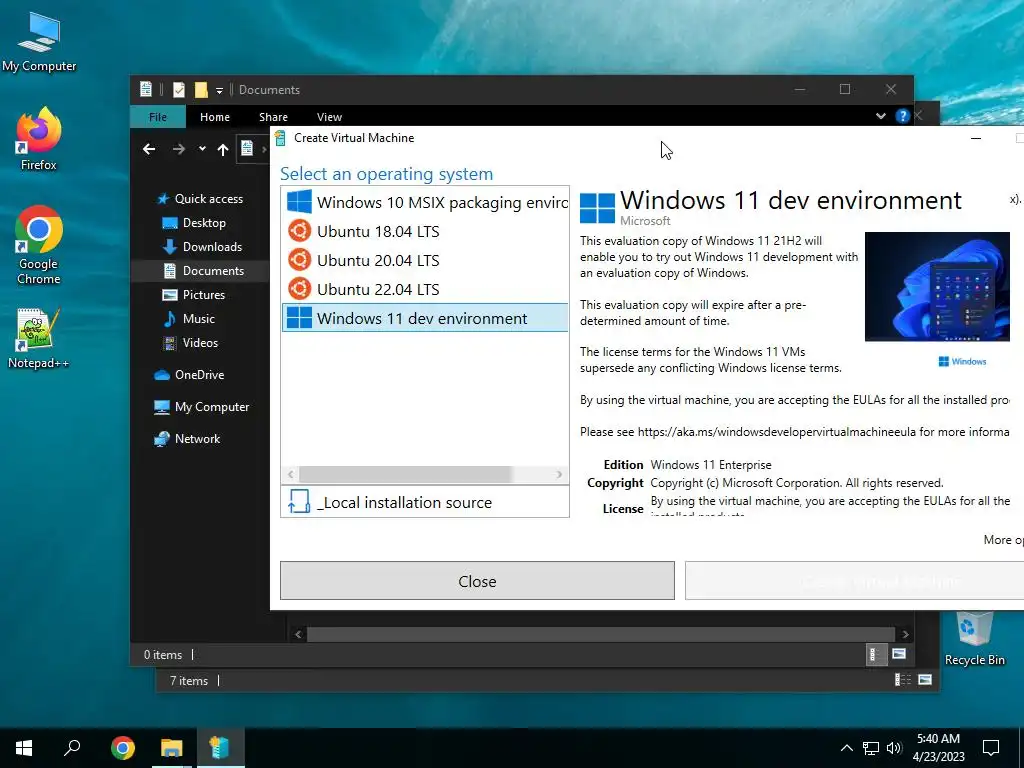Click Documents window horizontal scrollbar
Screen dimensions: 1024x768
600,634
